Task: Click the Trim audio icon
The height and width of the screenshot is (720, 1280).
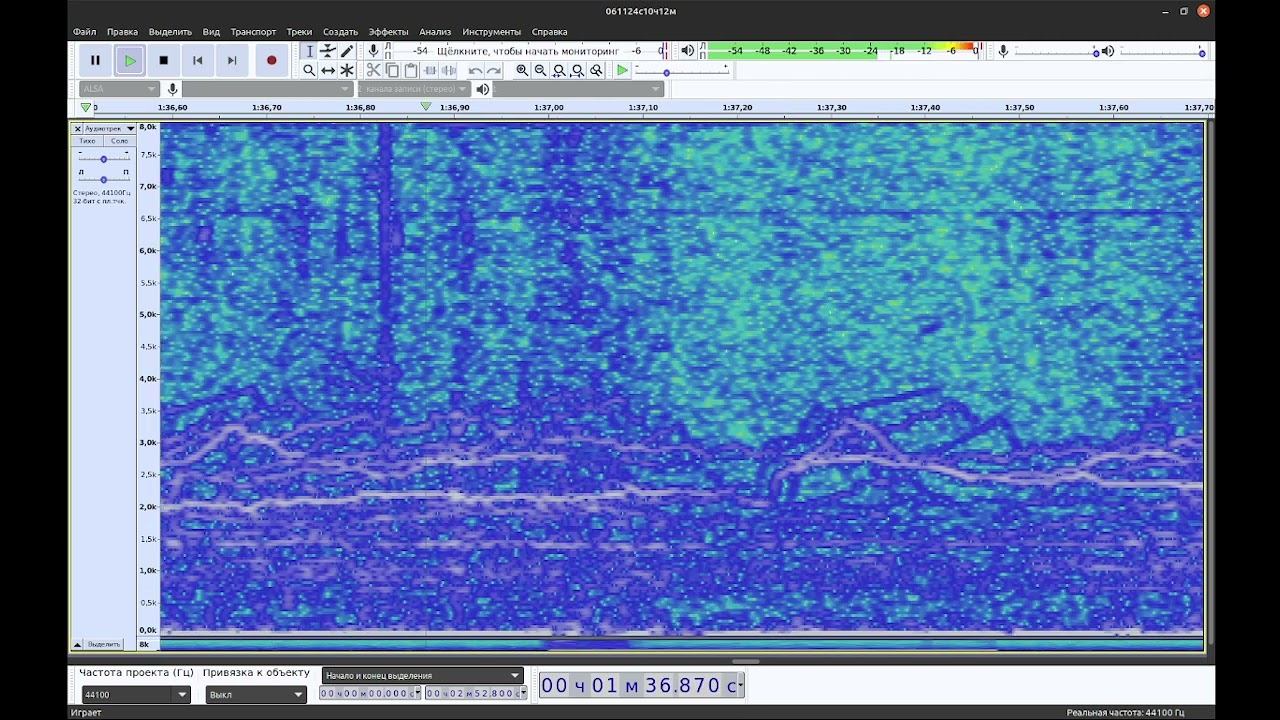Action: [430, 70]
